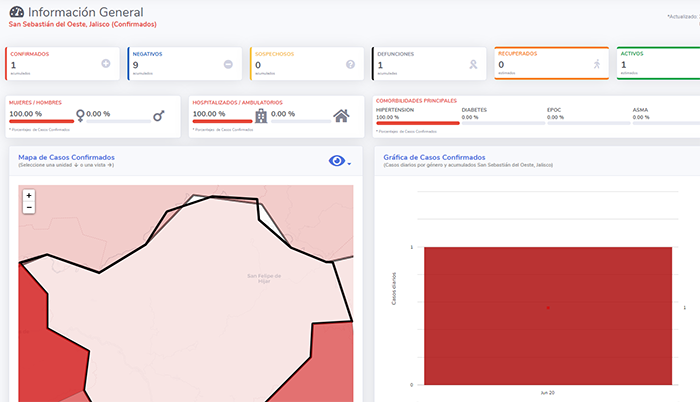This screenshot has height=402, width=700.
Task: Click the minus icon in Negativos card
Action: pyautogui.click(x=228, y=64)
